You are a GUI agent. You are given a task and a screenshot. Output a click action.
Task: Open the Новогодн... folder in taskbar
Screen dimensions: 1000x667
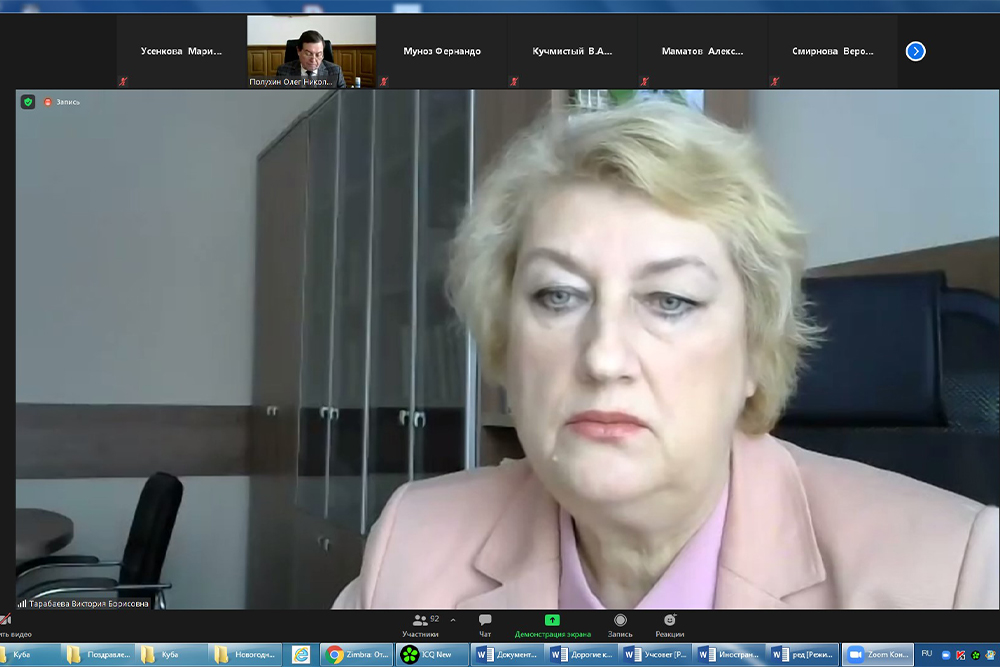247,654
